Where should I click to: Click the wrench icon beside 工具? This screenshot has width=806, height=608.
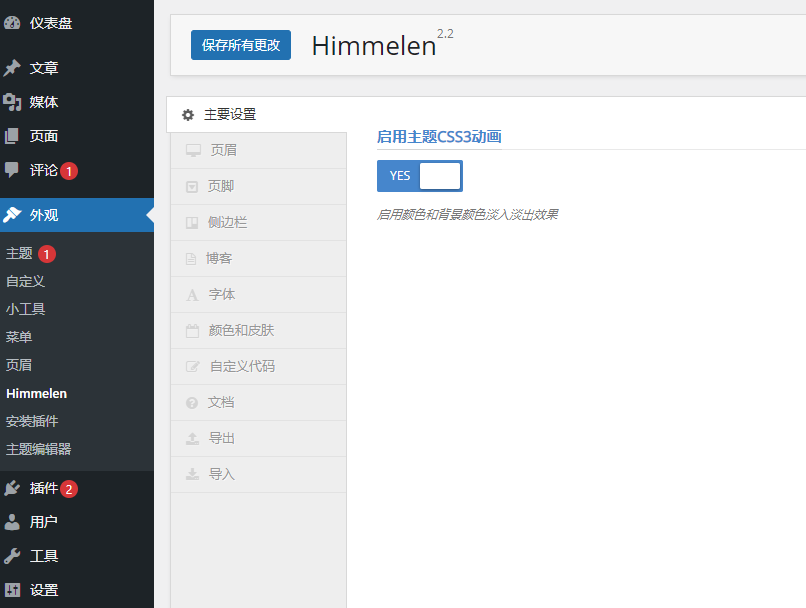(x=12, y=556)
